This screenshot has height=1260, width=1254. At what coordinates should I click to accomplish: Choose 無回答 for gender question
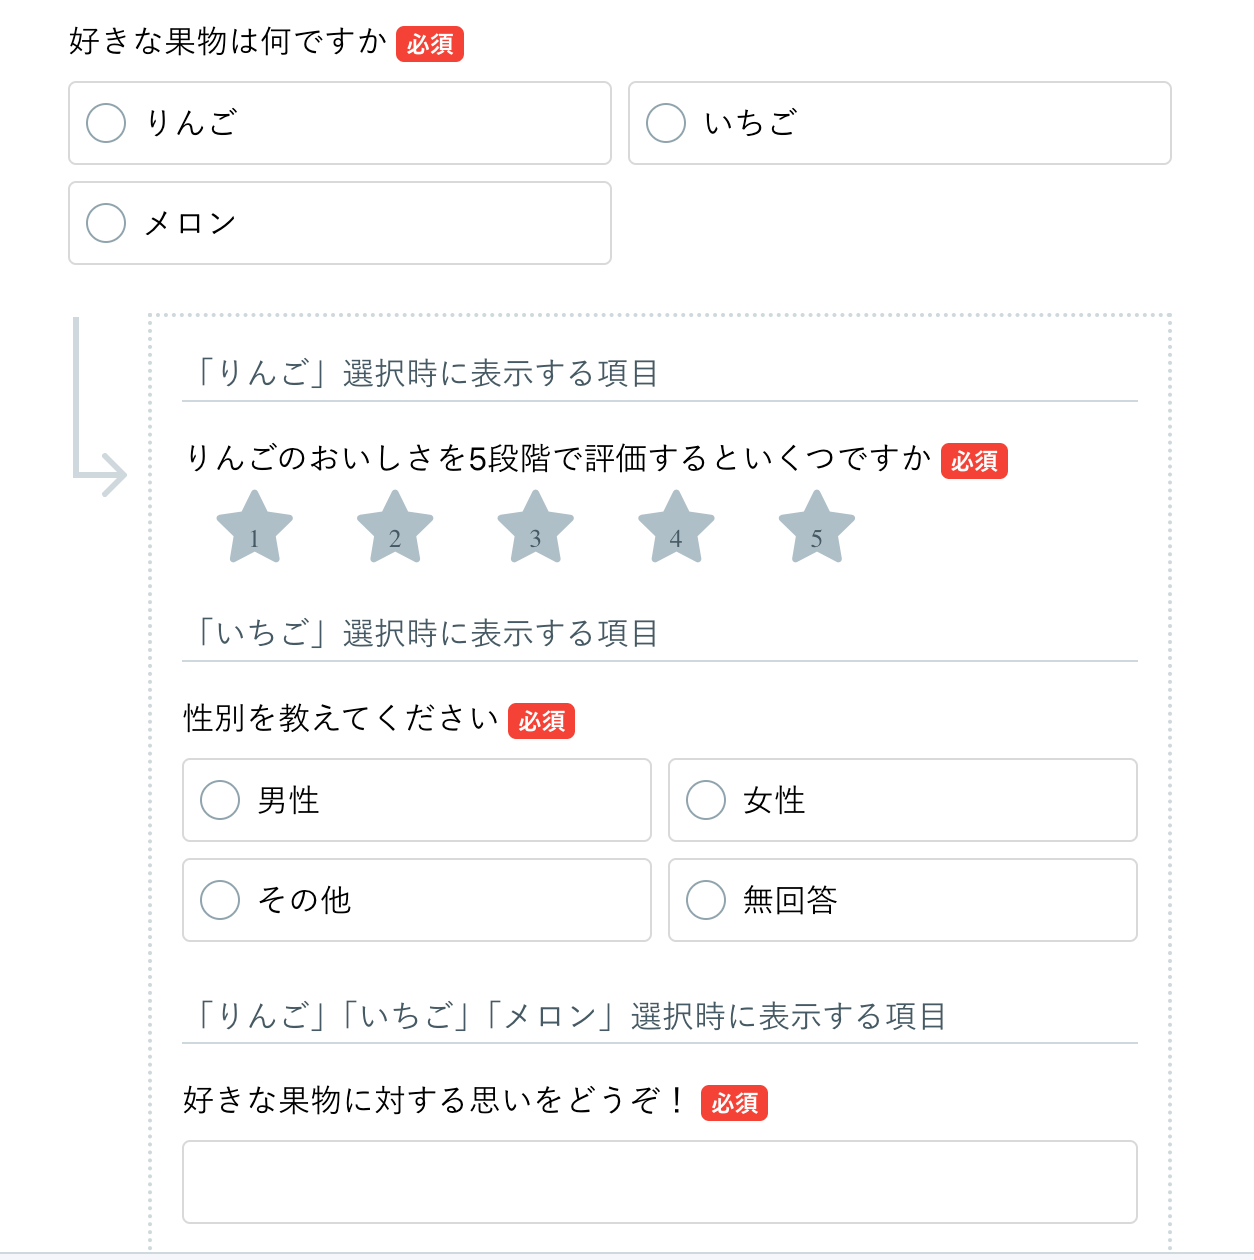coord(706,900)
